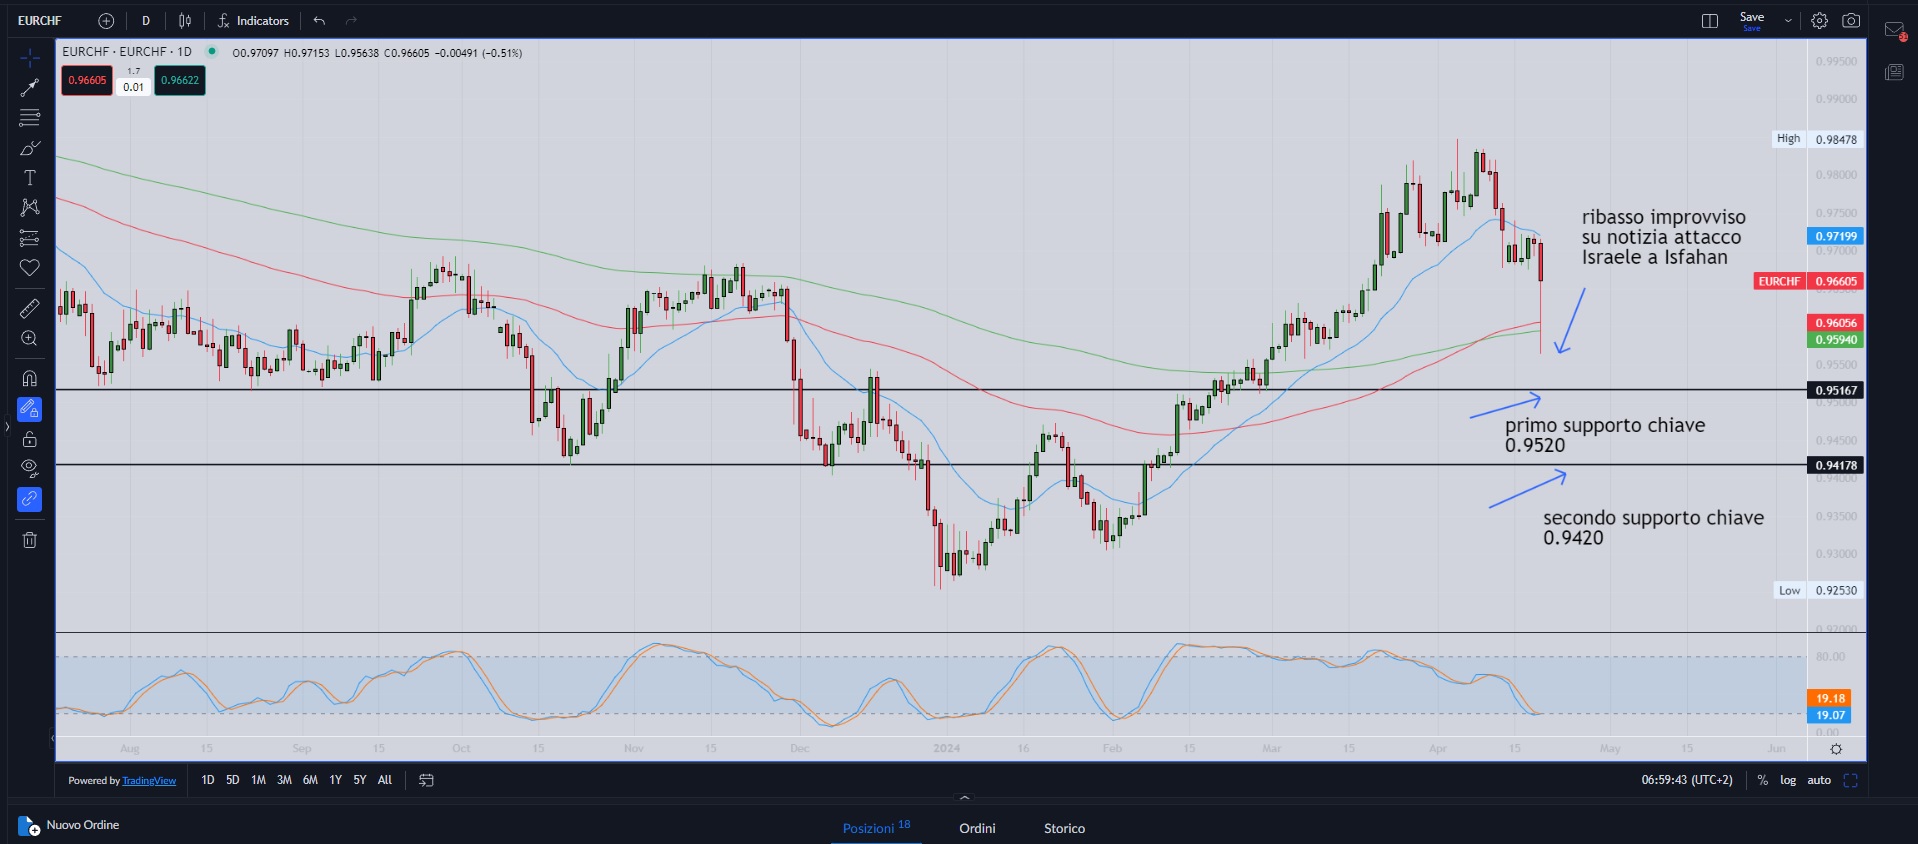
Task: Set the chart range to 1Y
Action: point(335,780)
